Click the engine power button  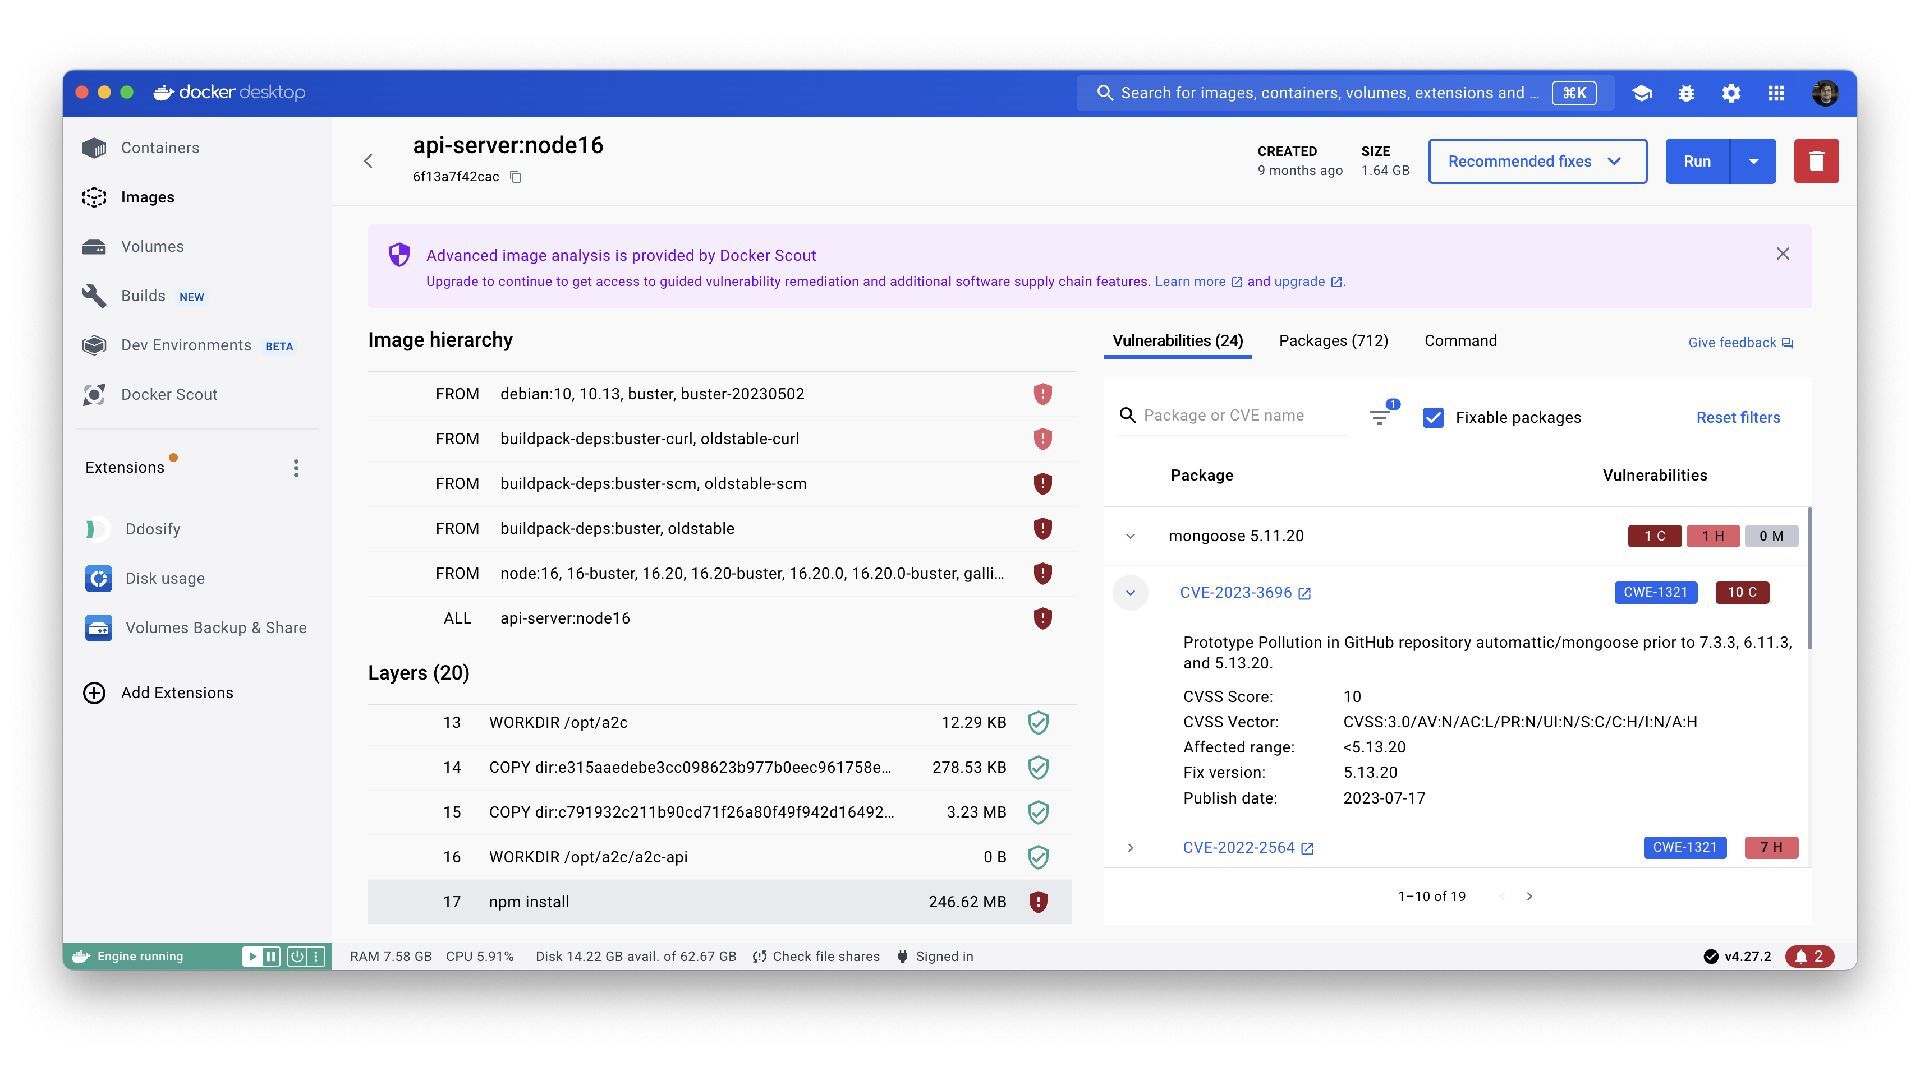pyautogui.click(x=297, y=957)
